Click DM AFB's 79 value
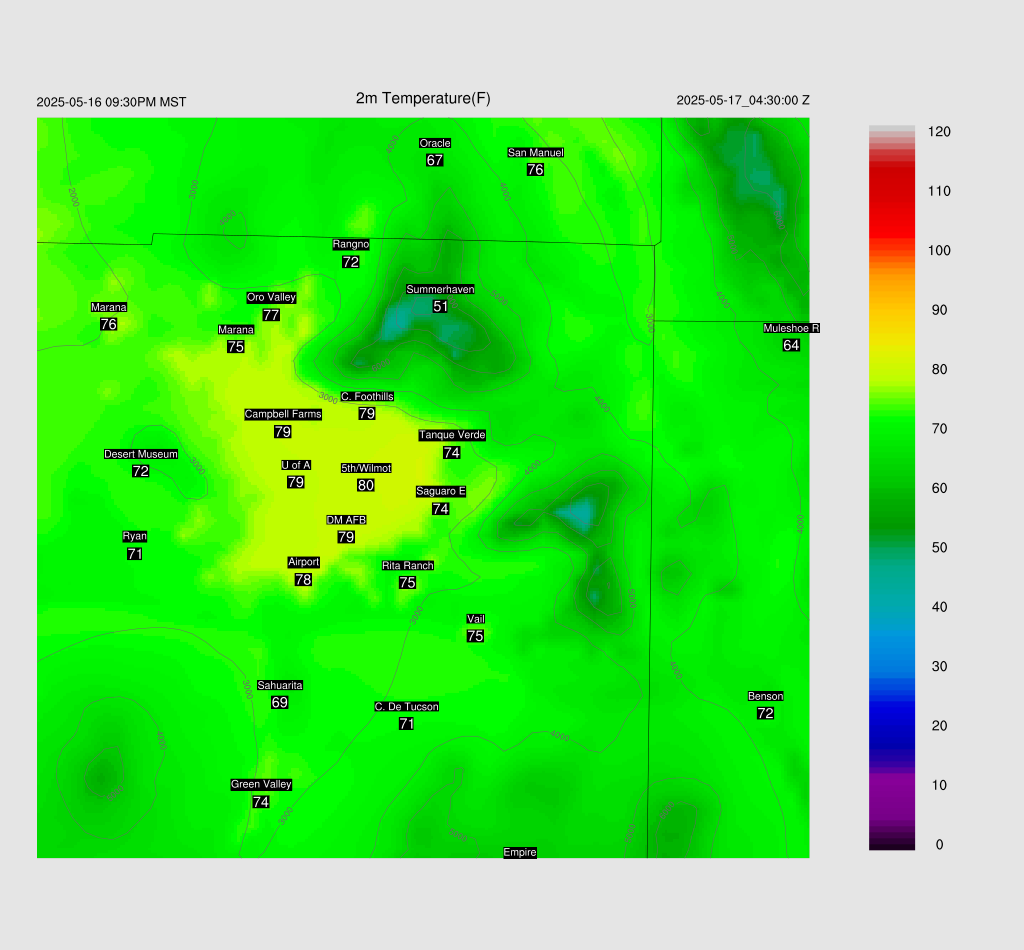This screenshot has width=1024, height=950. click(x=346, y=537)
